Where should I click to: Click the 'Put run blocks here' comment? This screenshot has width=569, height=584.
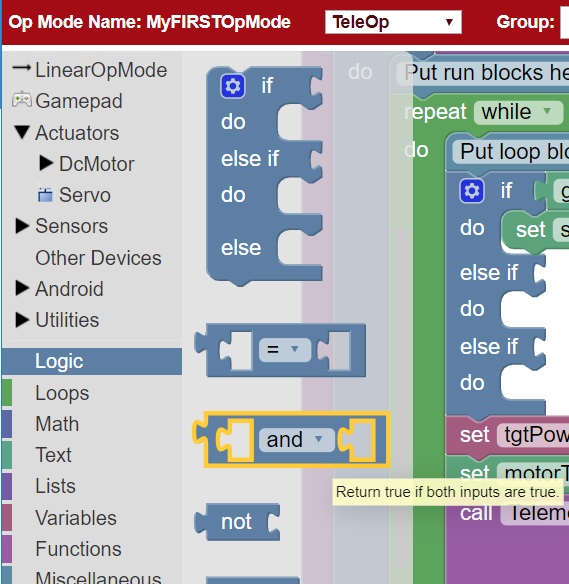pos(483,73)
